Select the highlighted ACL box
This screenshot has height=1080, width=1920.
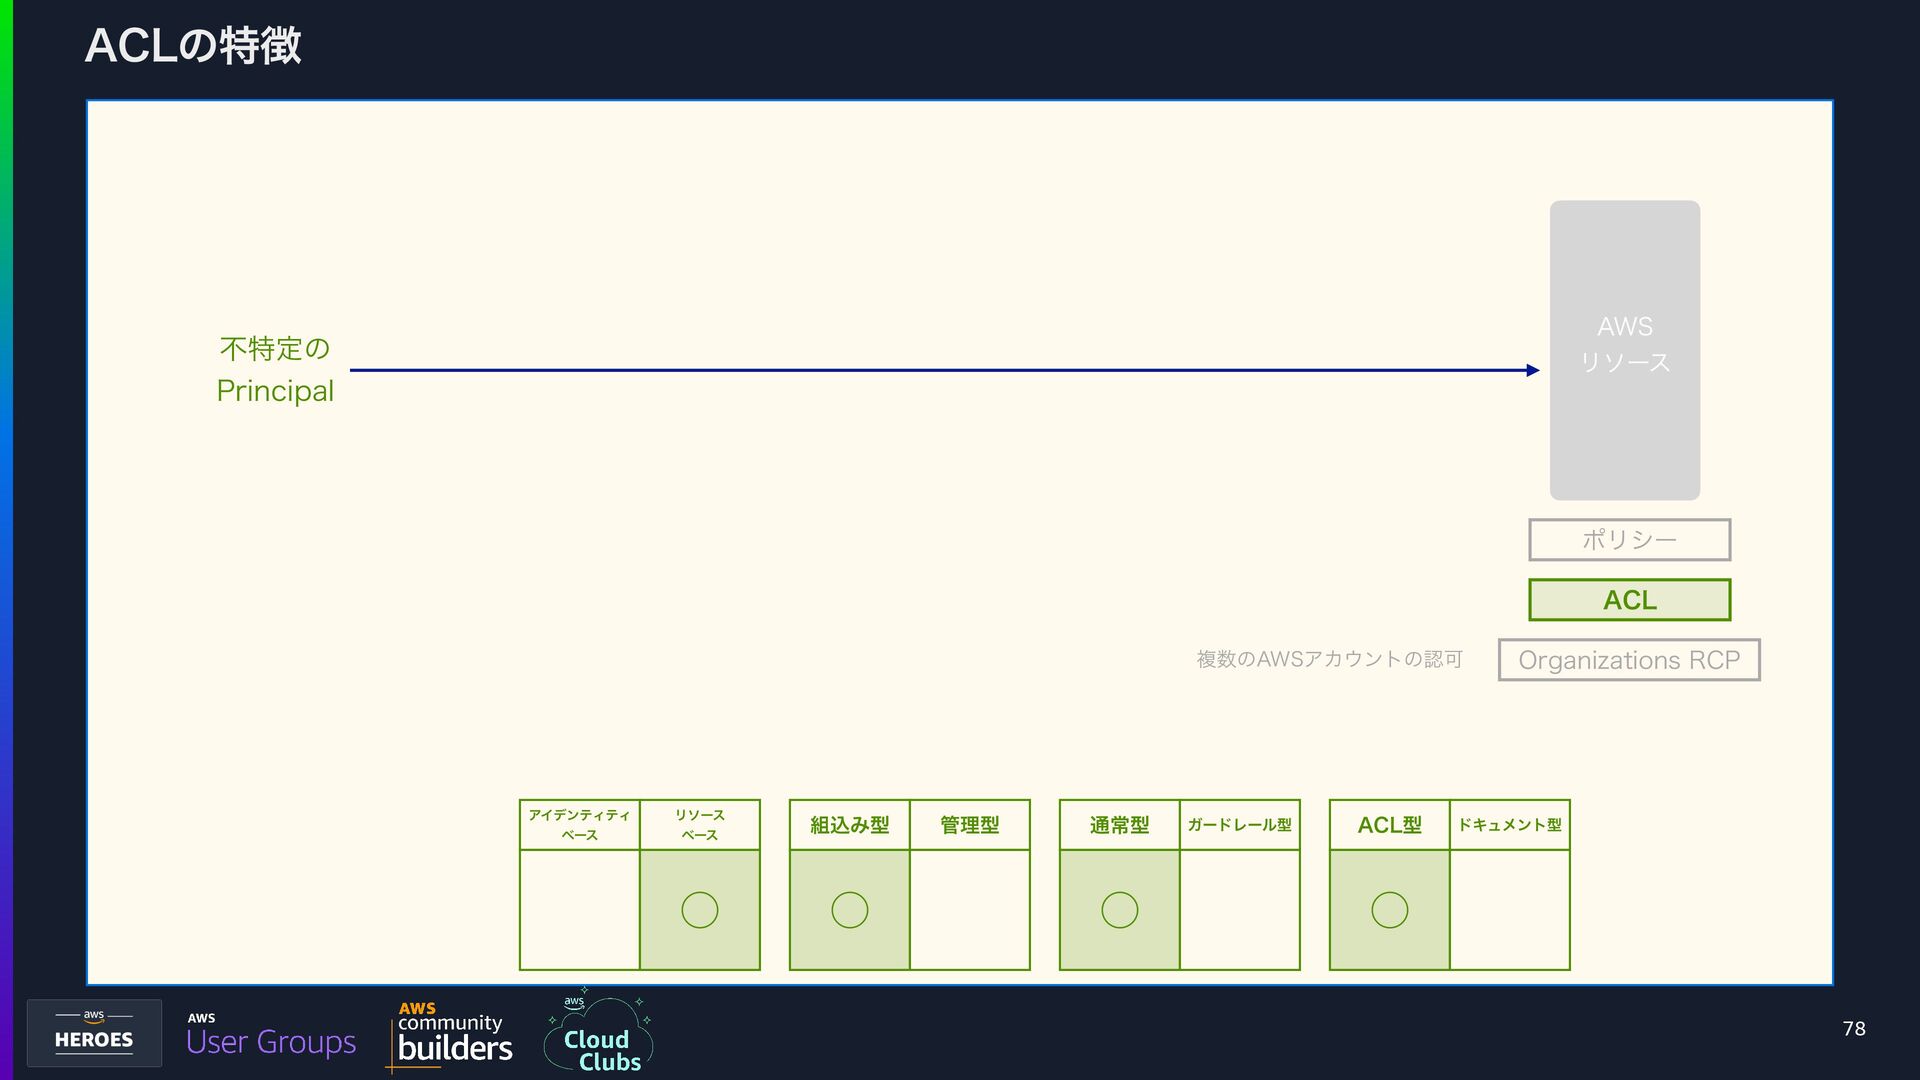(x=1630, y=600)
